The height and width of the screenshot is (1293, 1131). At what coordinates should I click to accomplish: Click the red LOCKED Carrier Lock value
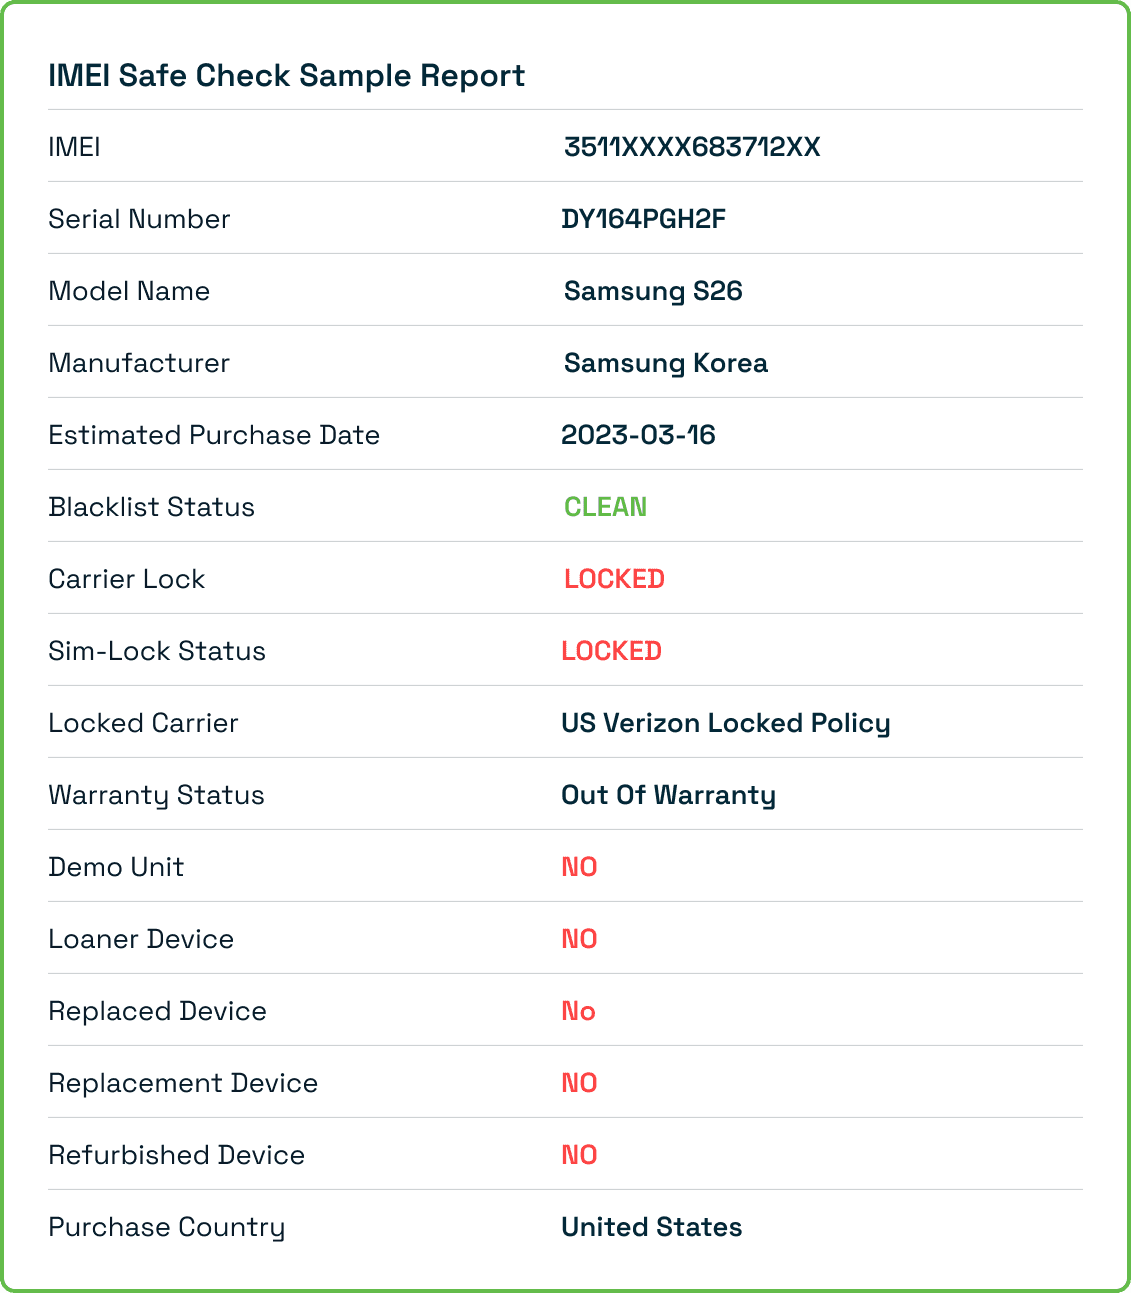614,579
